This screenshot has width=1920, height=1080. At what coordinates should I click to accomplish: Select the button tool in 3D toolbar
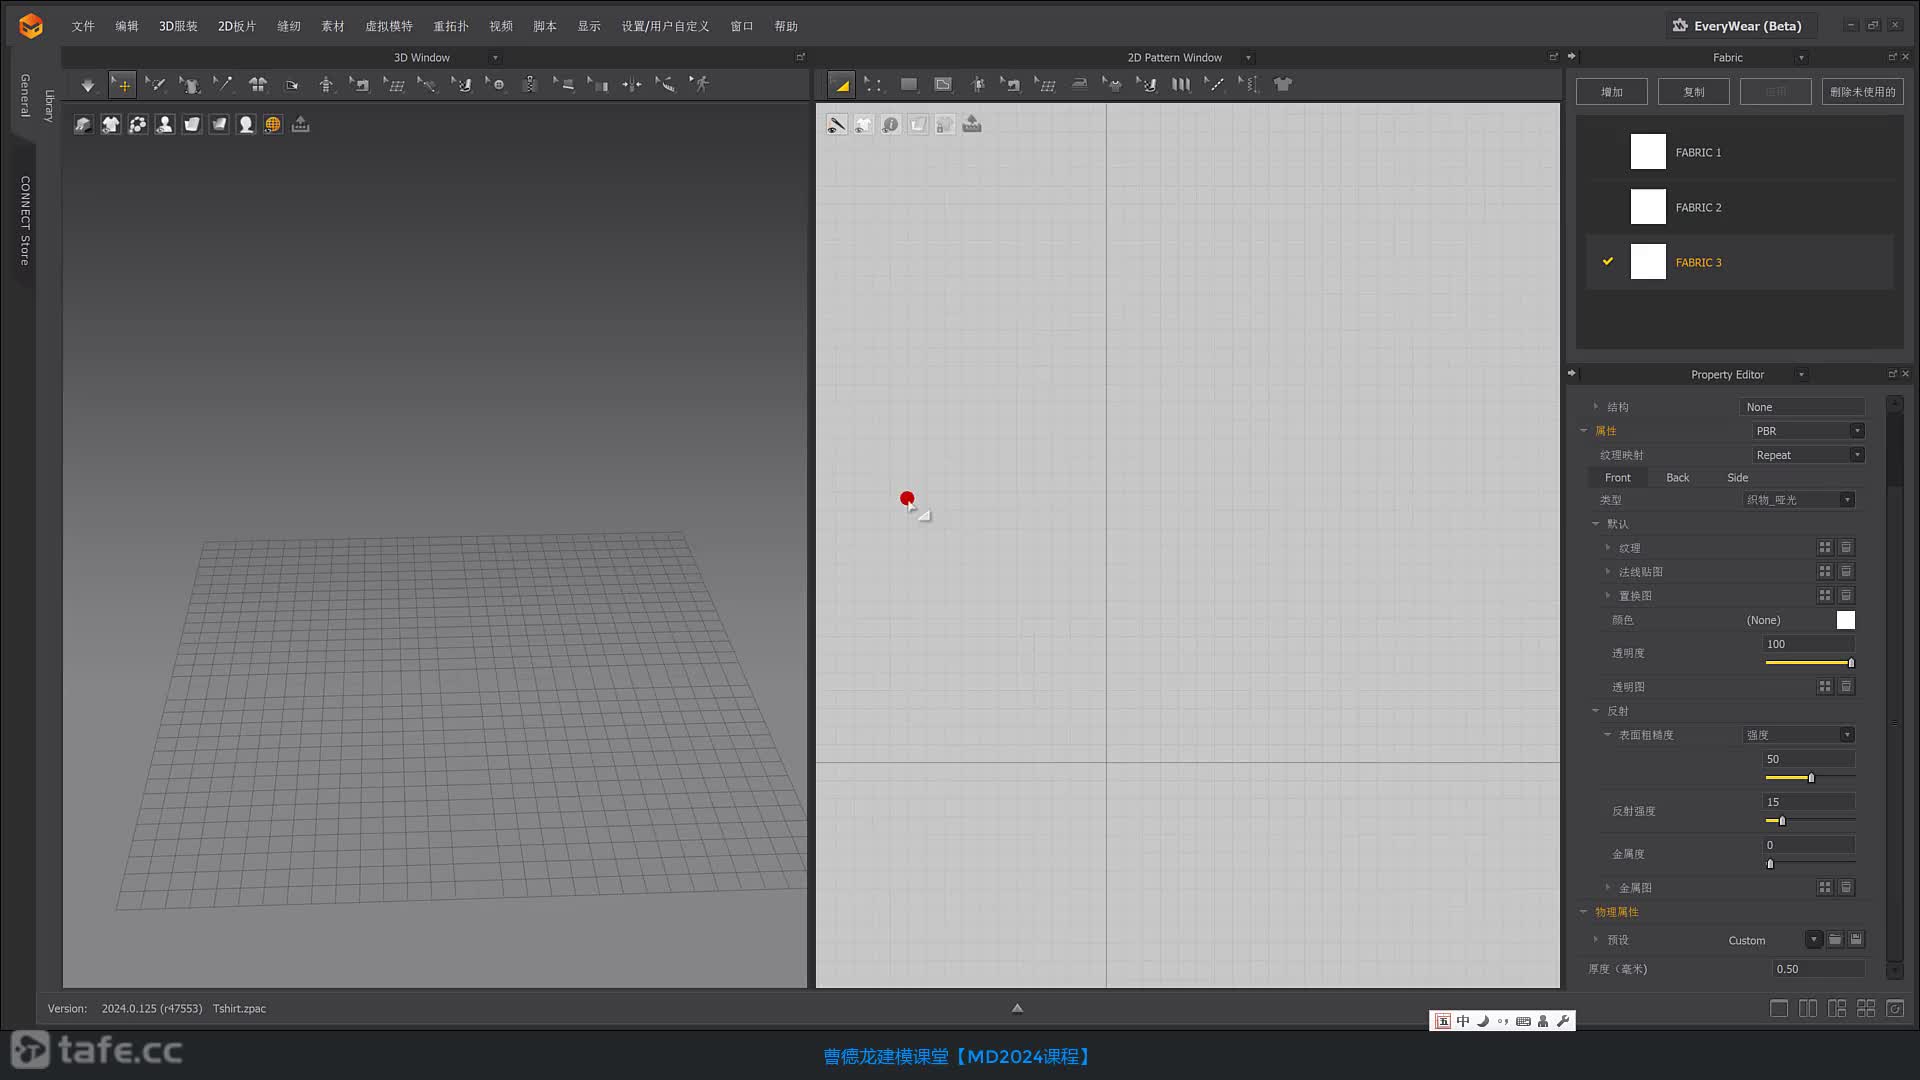click(x=496, y=85)
